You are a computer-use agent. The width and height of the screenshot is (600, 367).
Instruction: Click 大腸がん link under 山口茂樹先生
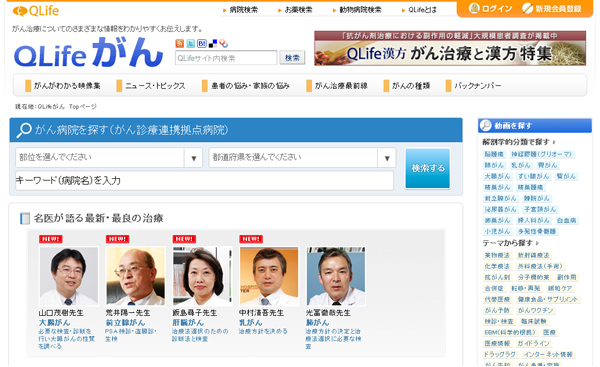tap(54, 323)
